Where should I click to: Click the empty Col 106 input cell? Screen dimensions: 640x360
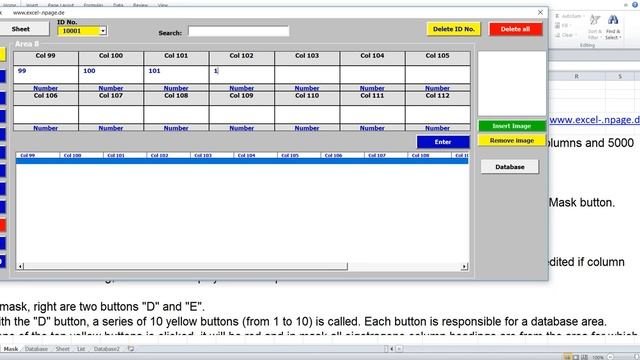[x=46, y=115]
